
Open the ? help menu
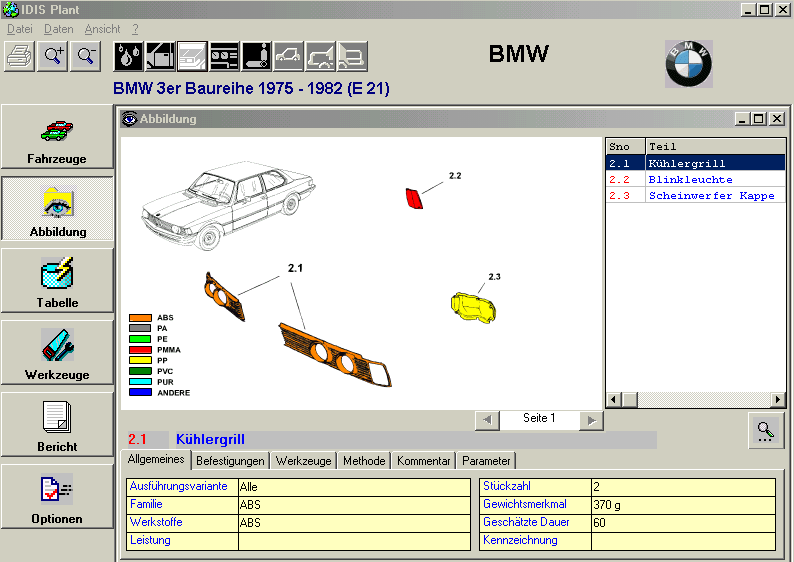[135, 29]
